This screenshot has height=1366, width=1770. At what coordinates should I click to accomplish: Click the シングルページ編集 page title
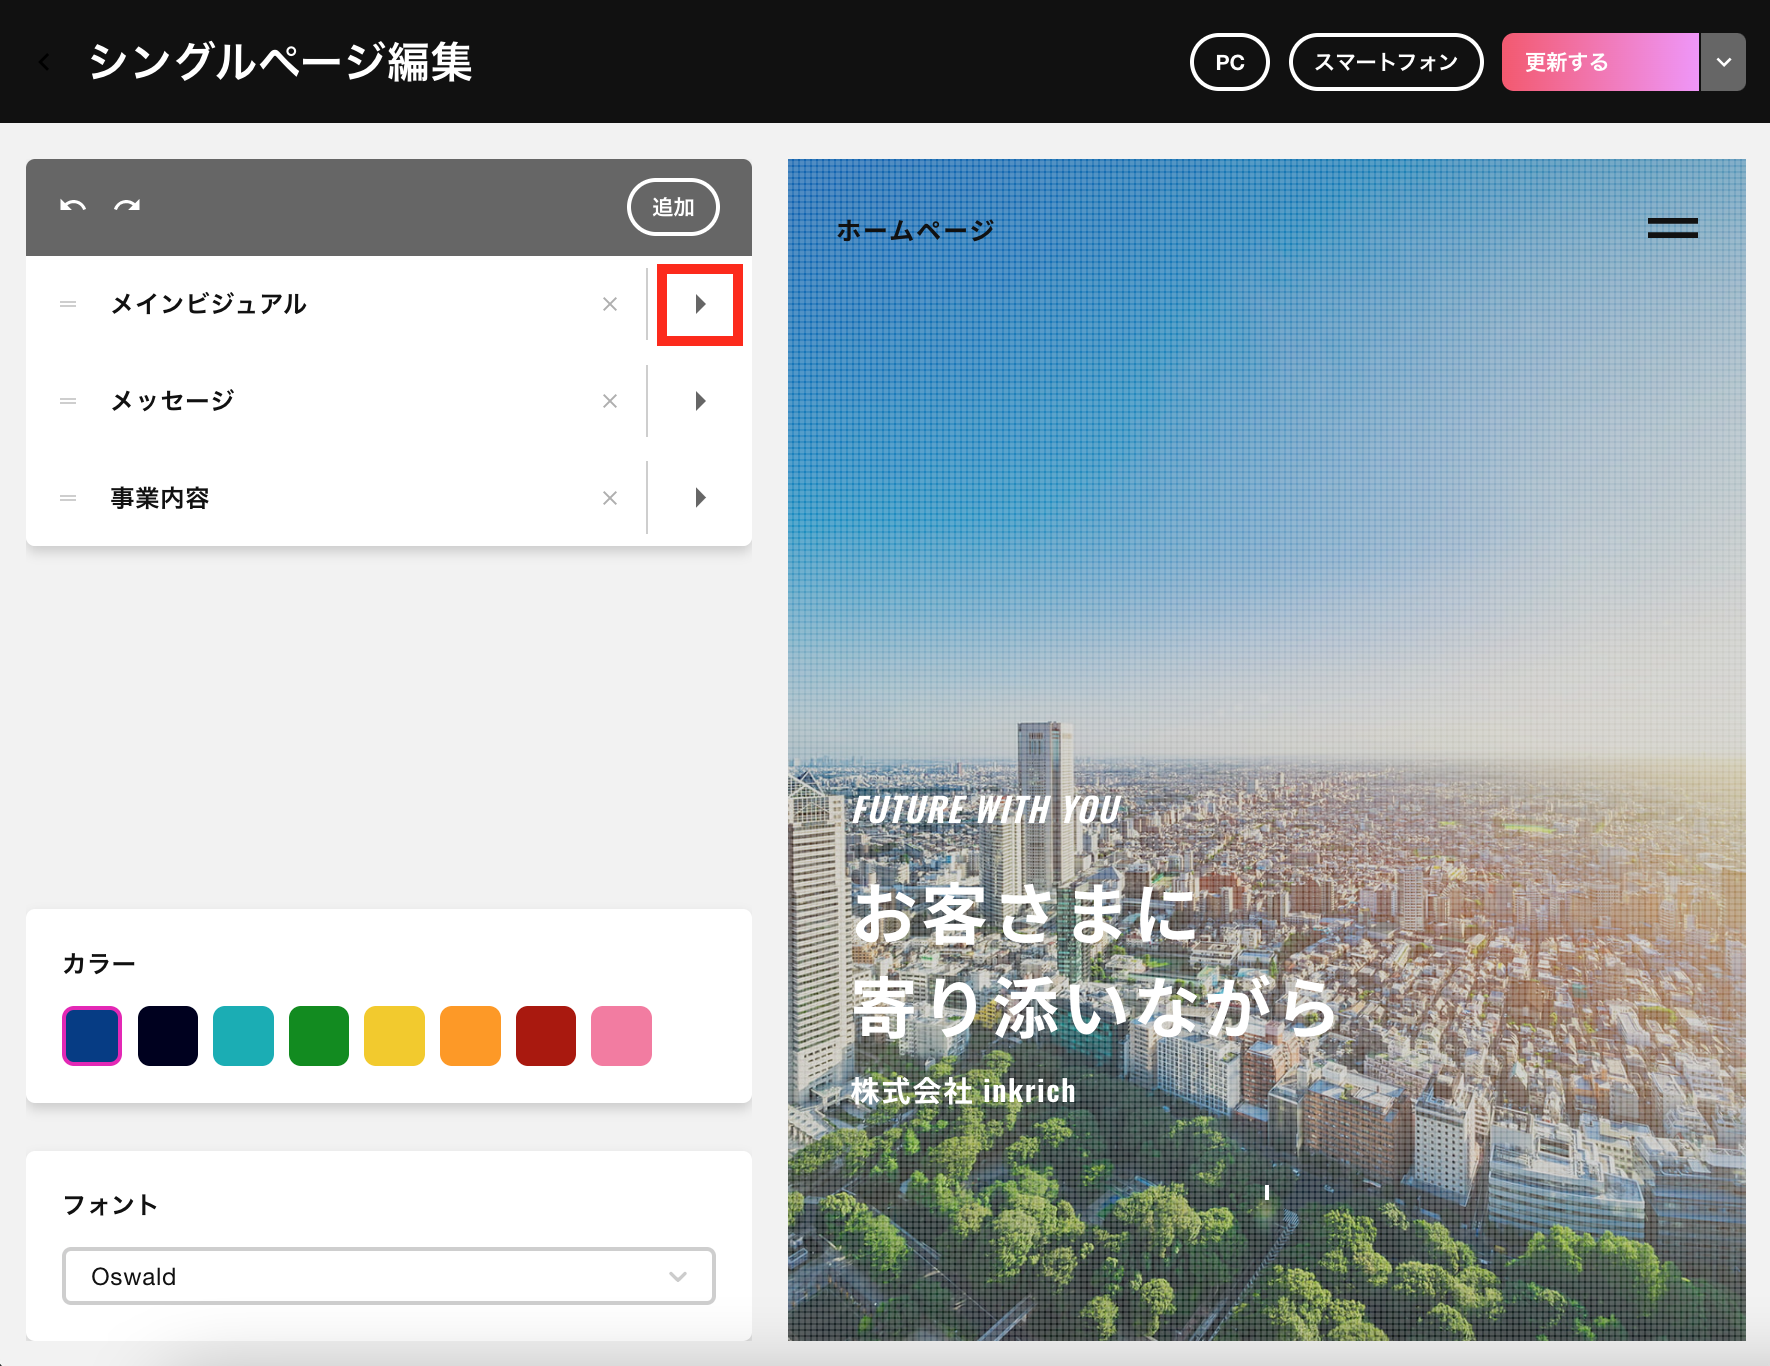pyautogui.click(x=280, y=62)
